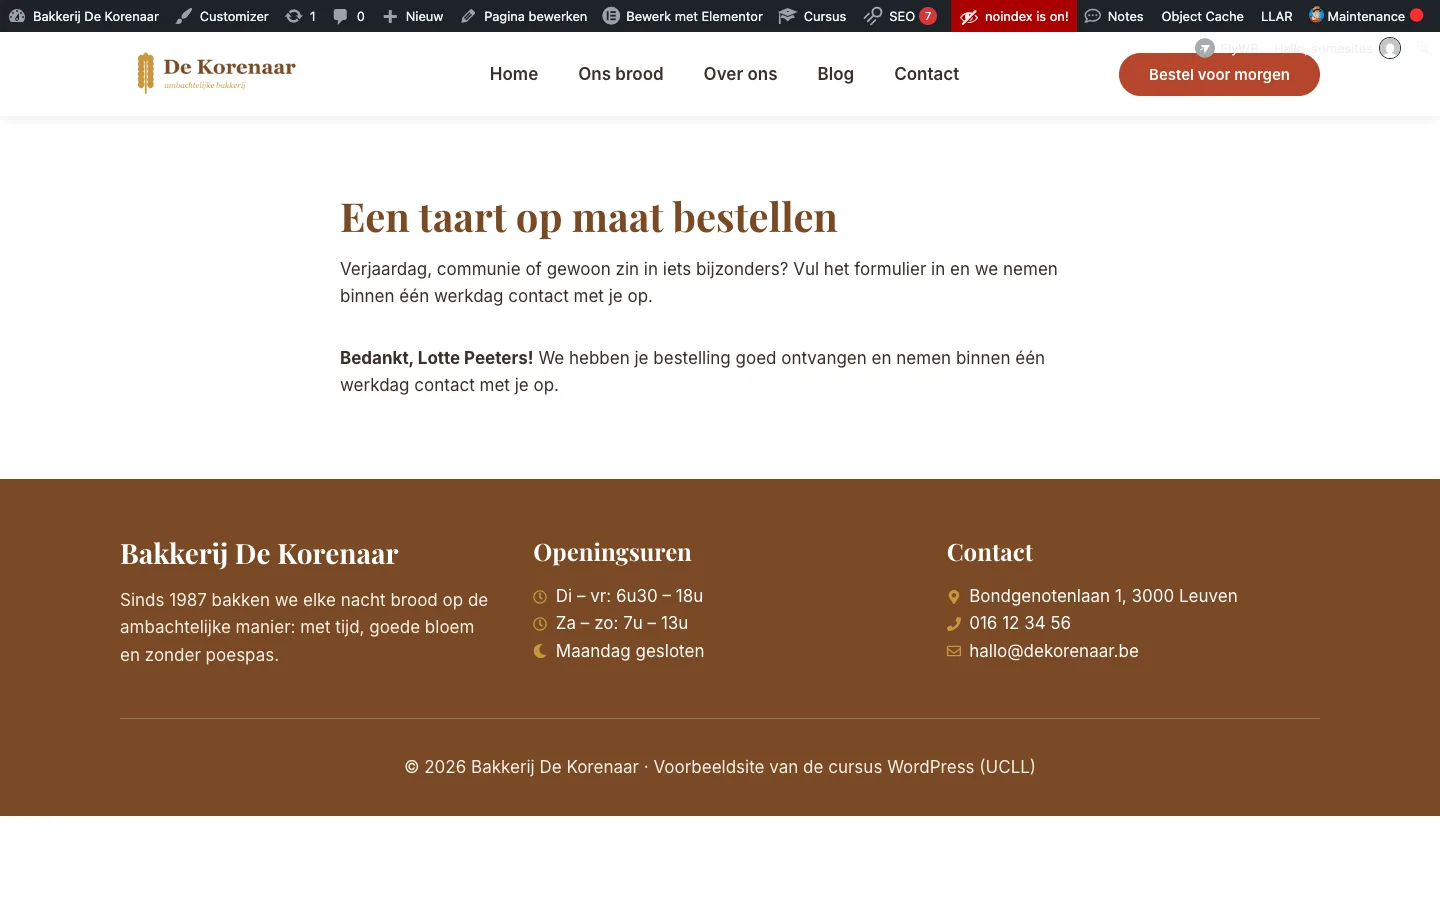Click the phone number 016 12 34 56
This screenshot has width=1440, height=900.
click(x=1019, y=623)
